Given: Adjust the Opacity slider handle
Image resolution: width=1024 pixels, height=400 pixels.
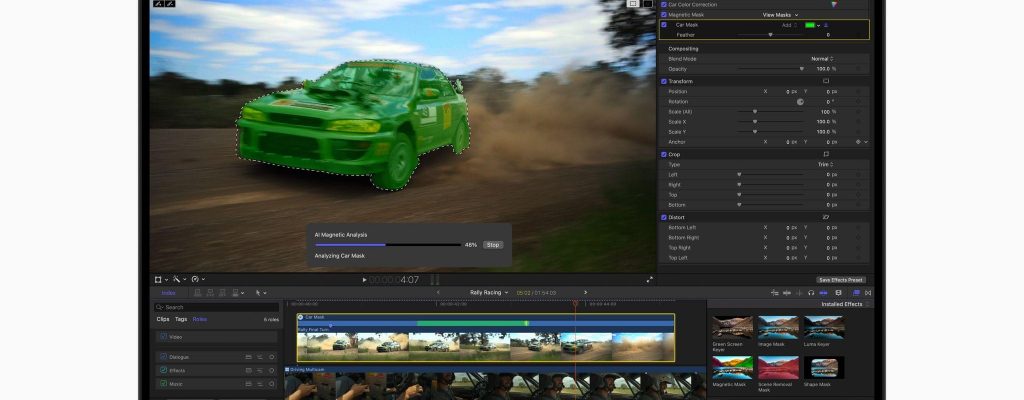Looking at the screenshot, I should (801, 69).
